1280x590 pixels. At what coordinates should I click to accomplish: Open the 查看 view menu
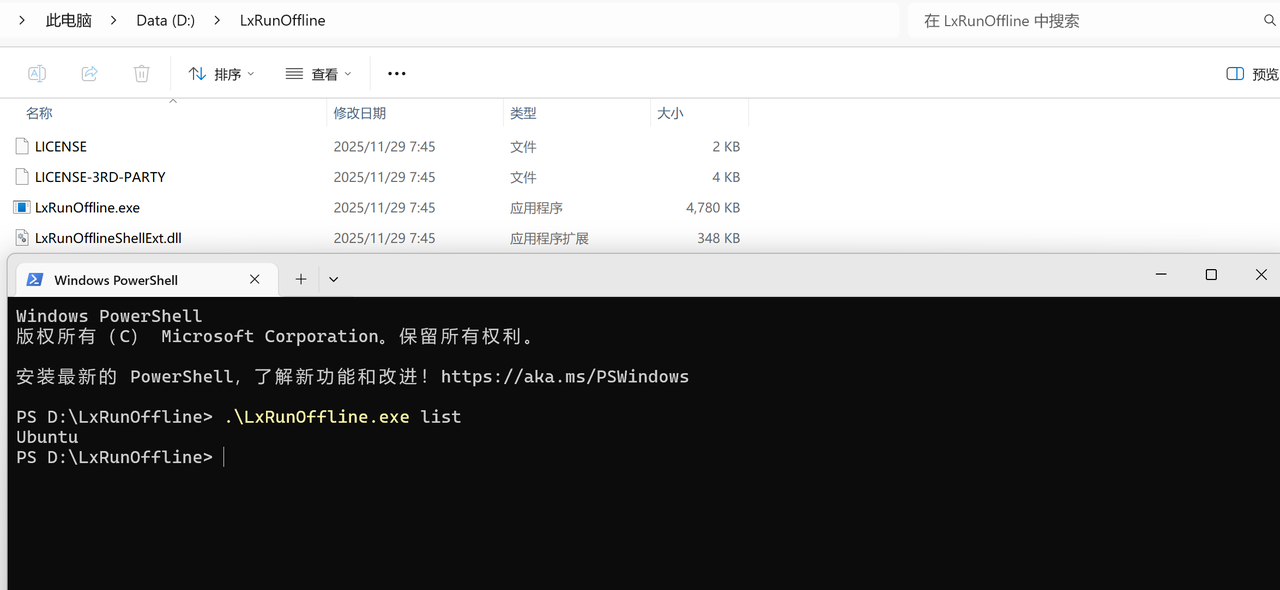pos(319,74)
